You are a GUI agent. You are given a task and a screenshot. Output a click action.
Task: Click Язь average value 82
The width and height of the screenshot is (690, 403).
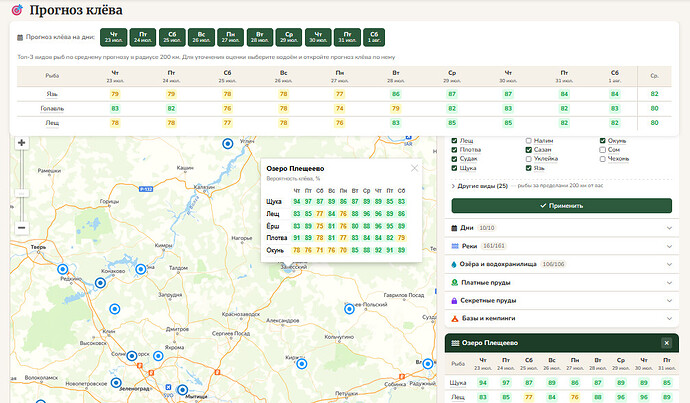pos(654,94)
